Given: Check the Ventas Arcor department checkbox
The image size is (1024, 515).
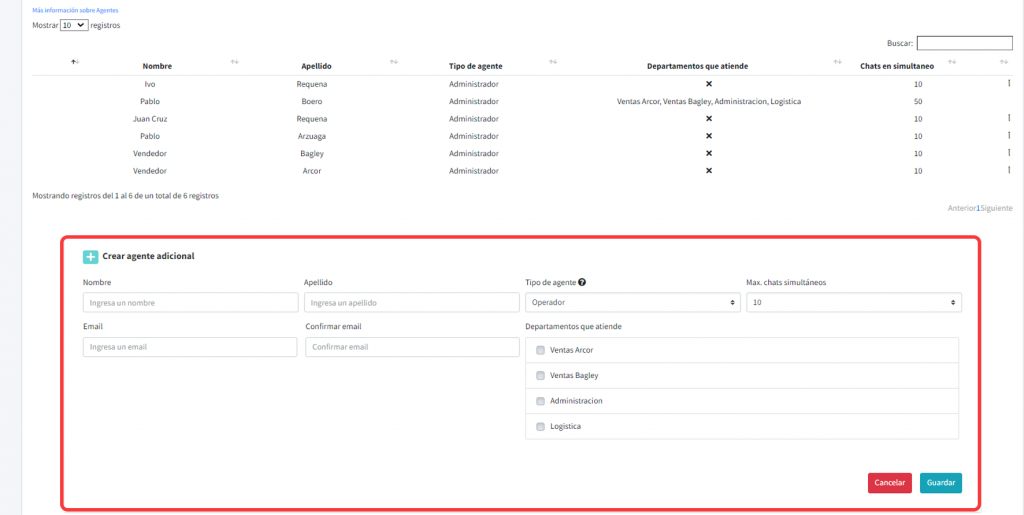Looking at the screenshot, I should (541, 350).
